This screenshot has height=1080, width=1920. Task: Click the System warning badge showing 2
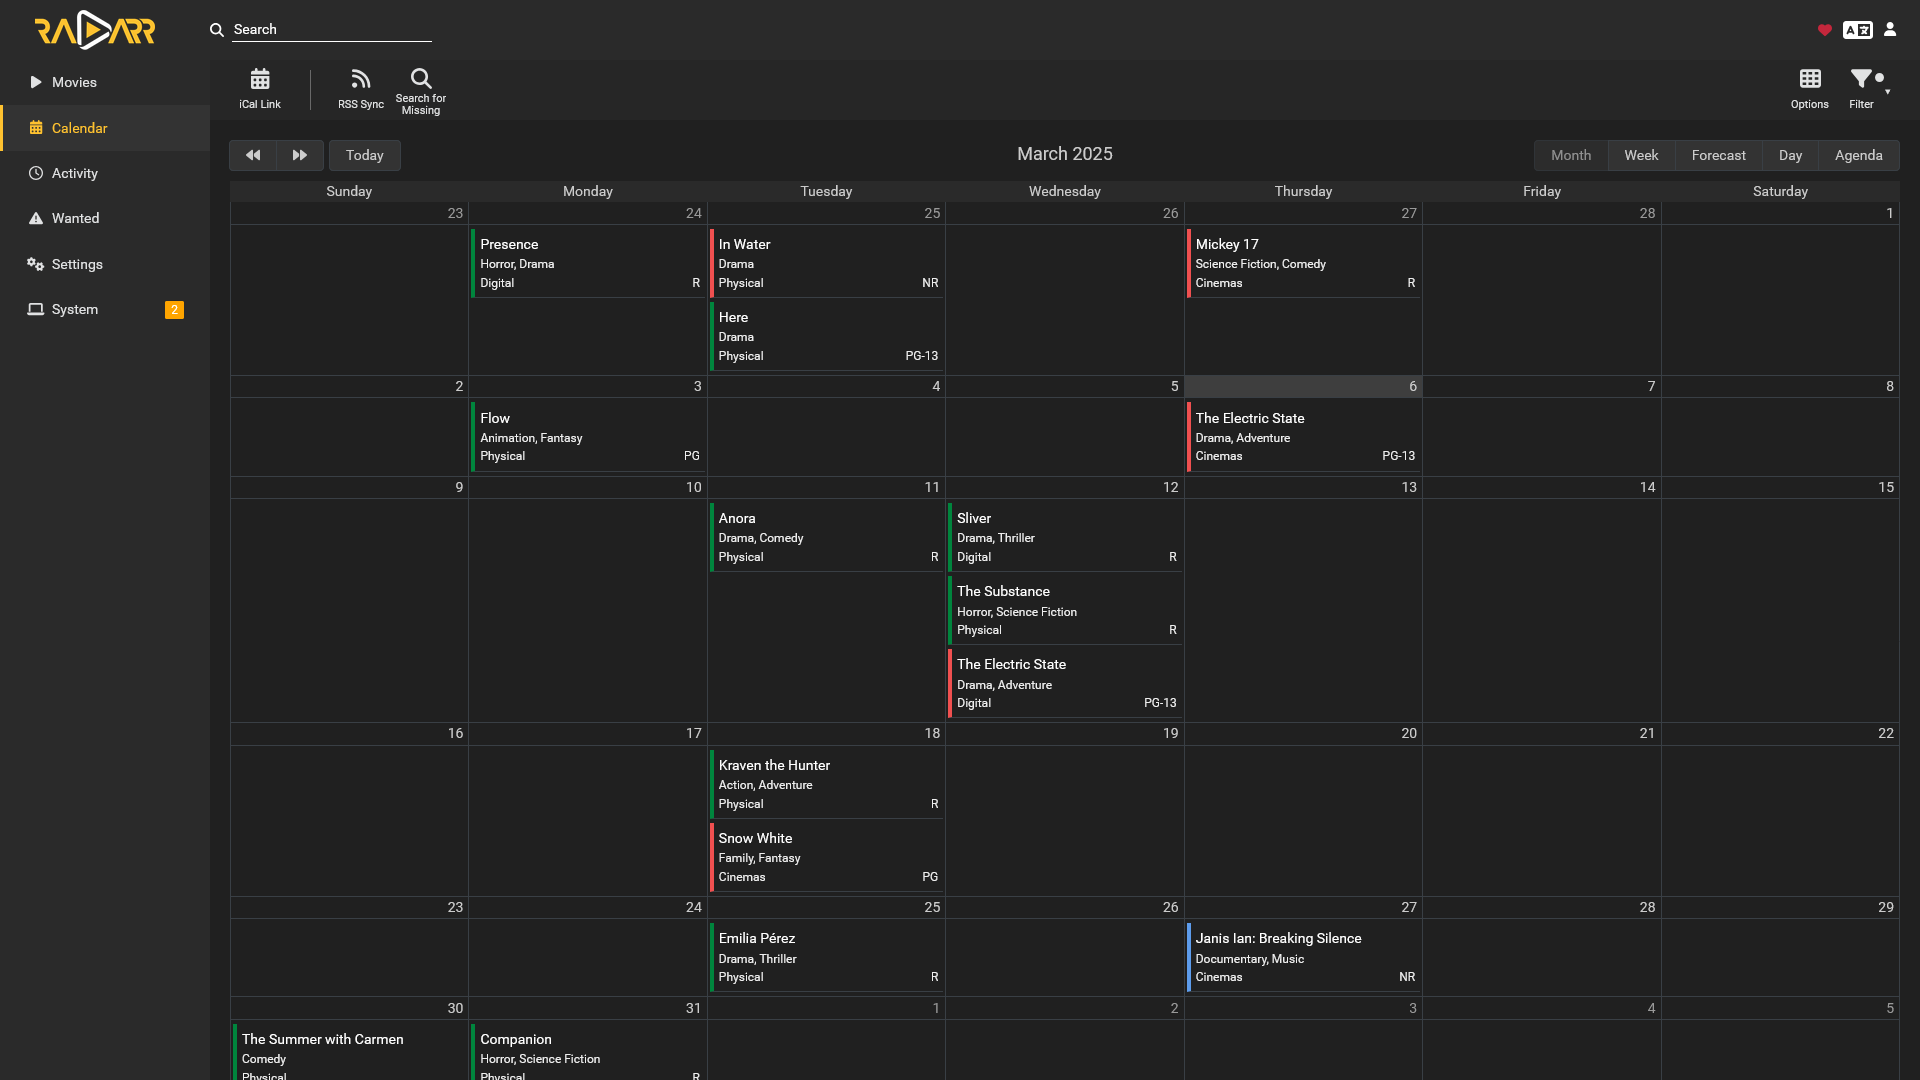pos(174,310)
